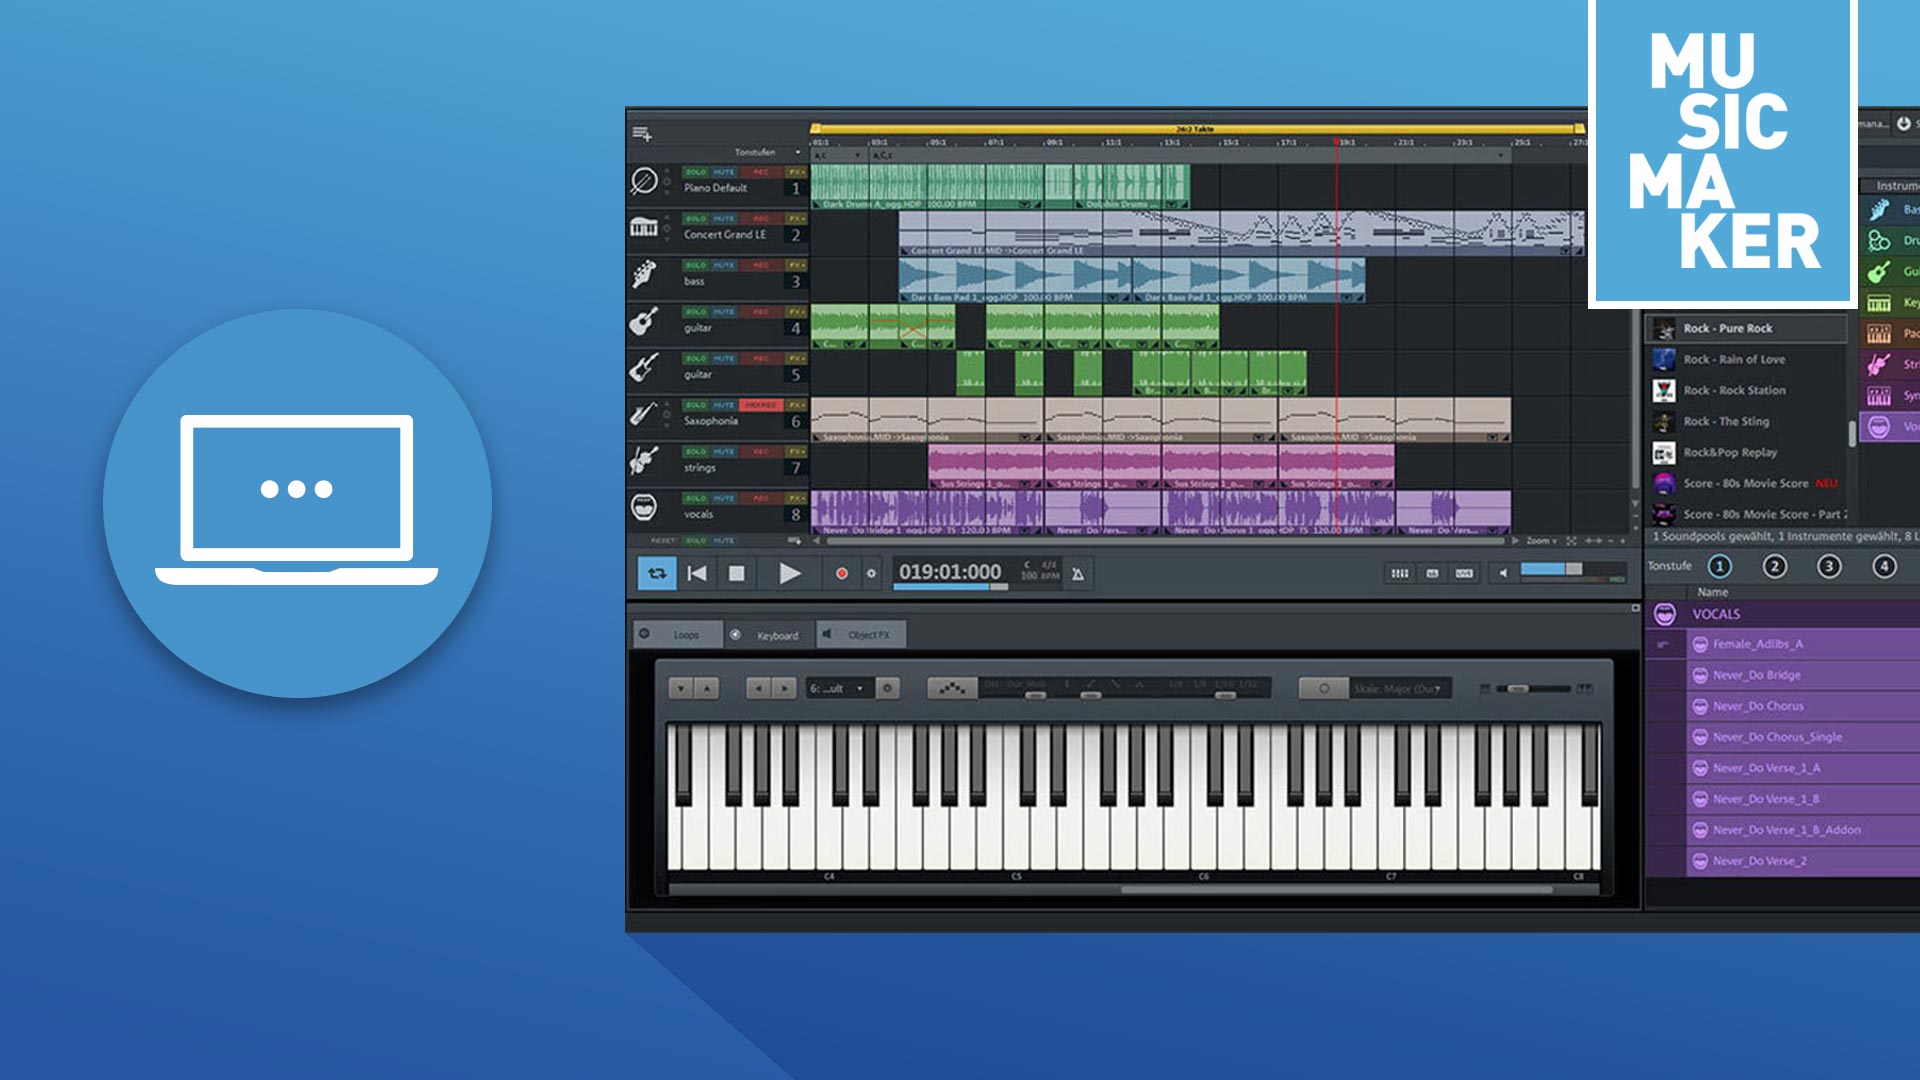The image size is (1920, 1080).
Task: Jump to start with rewind button
Action: pyautogui.click(x=697, y=573)
